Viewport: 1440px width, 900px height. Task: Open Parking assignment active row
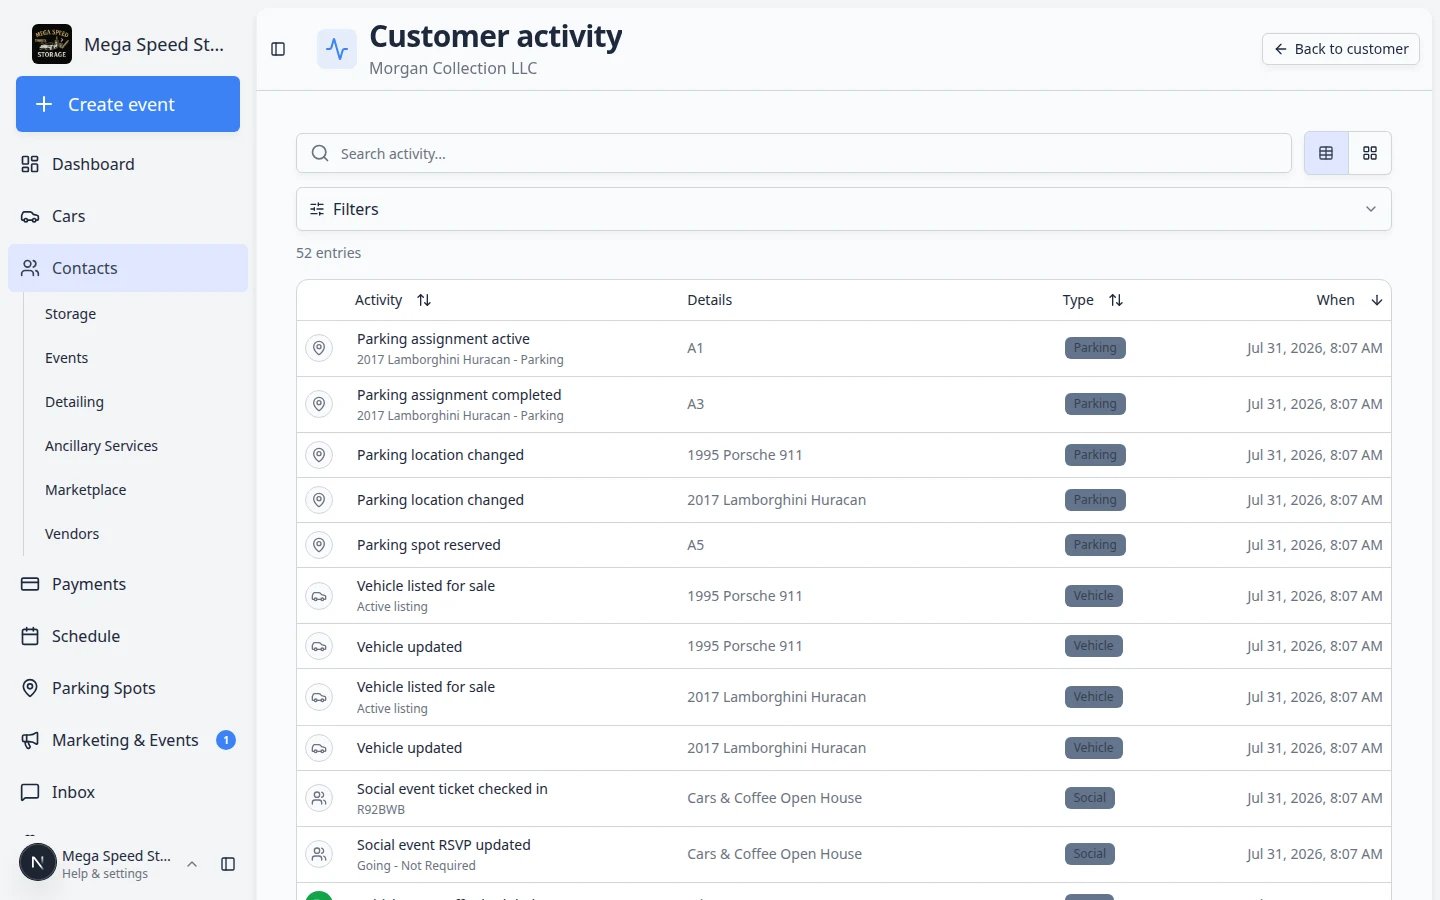tap(843, 348)
